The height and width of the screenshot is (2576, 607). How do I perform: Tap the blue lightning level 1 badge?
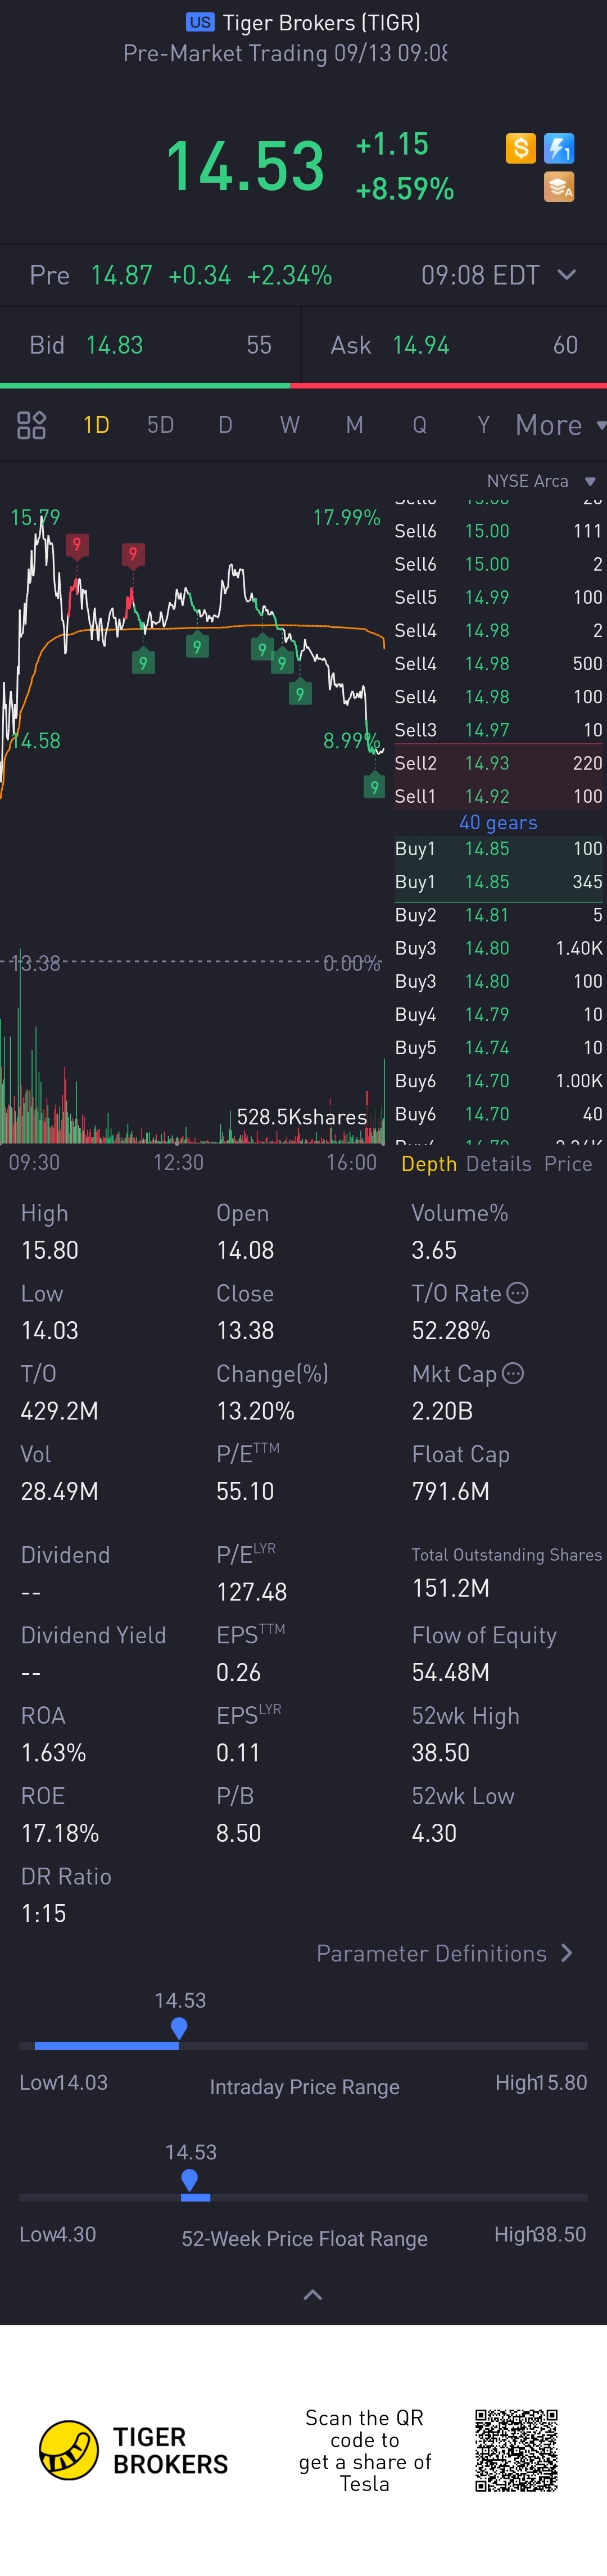click(559, 148)
